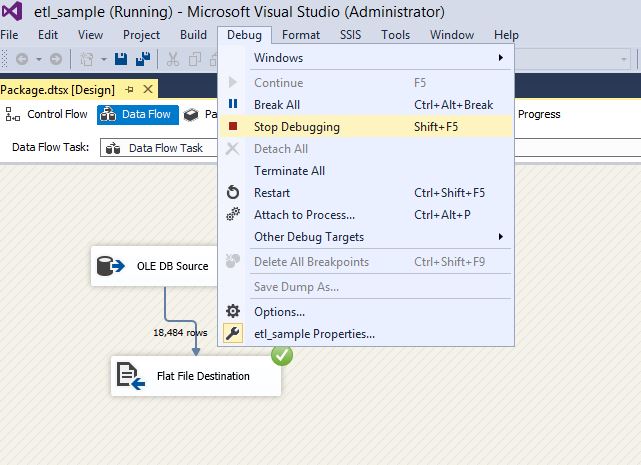
Task: Select the Flat File Destination component
Action: pyautogui.click(x=195, y=376)
